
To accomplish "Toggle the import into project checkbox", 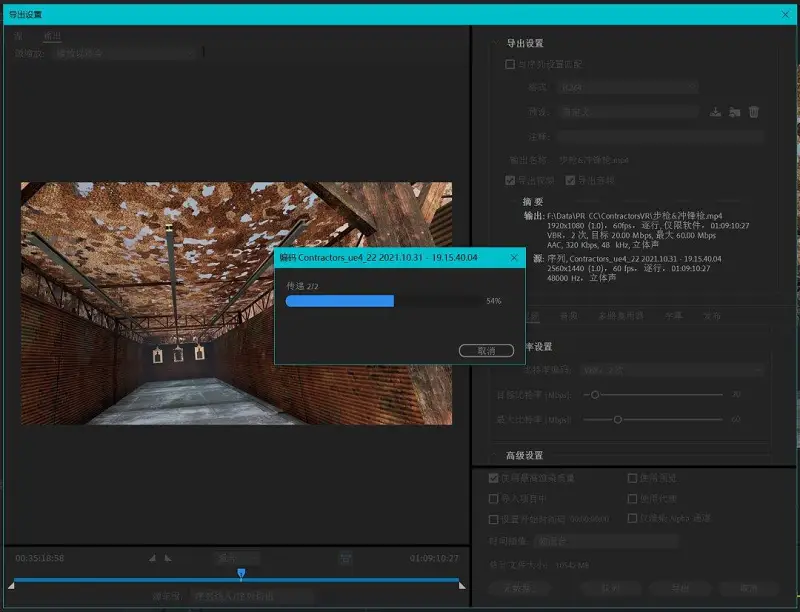I will [493, 498].
